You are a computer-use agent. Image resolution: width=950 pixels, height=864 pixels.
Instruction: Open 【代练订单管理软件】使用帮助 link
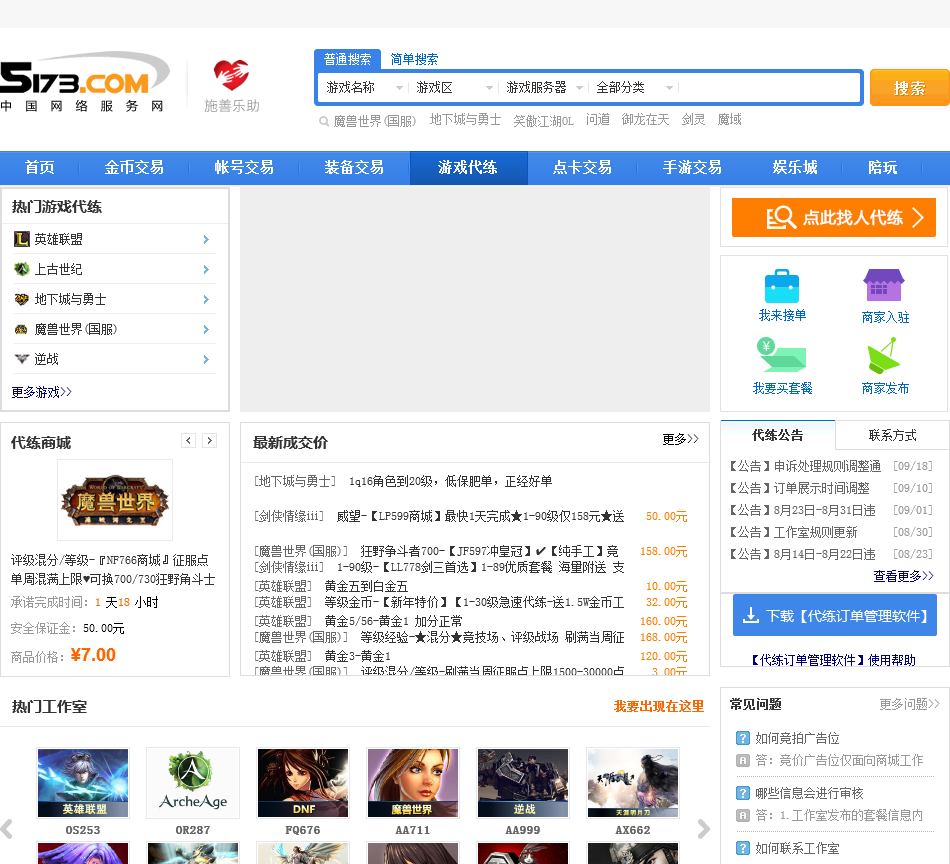click(834, 660)
